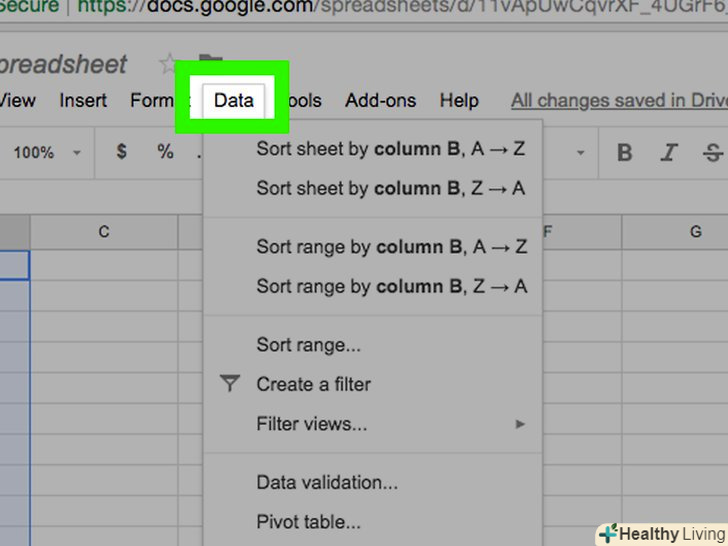Select column G header

click(x=695, y=232)
